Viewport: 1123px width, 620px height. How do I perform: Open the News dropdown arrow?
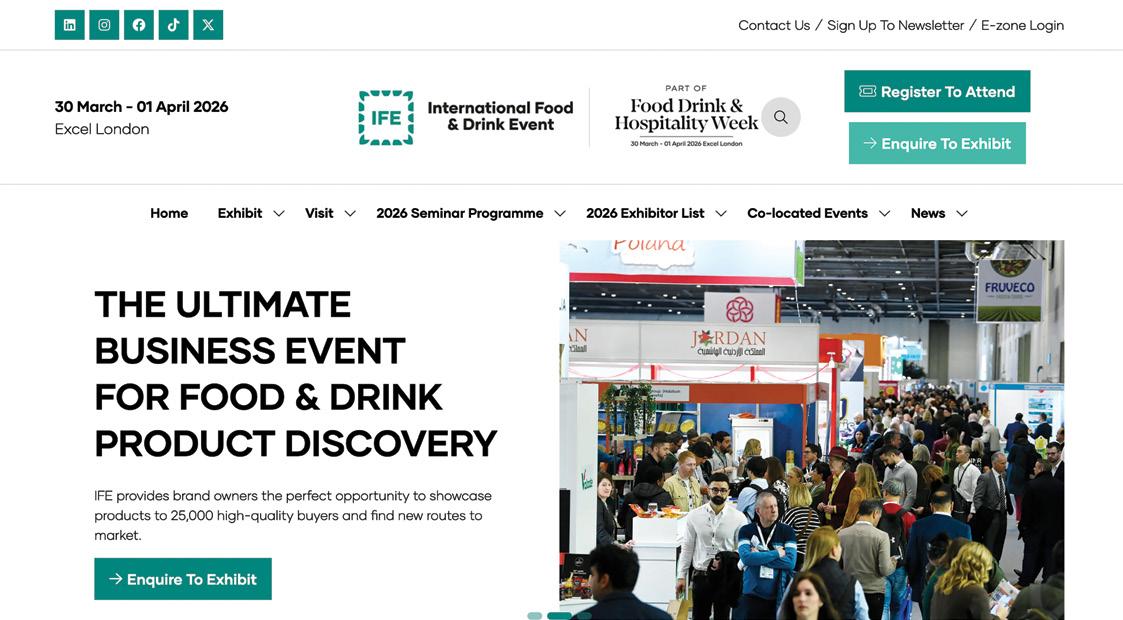pyautogui.click(x=962, y=213)
